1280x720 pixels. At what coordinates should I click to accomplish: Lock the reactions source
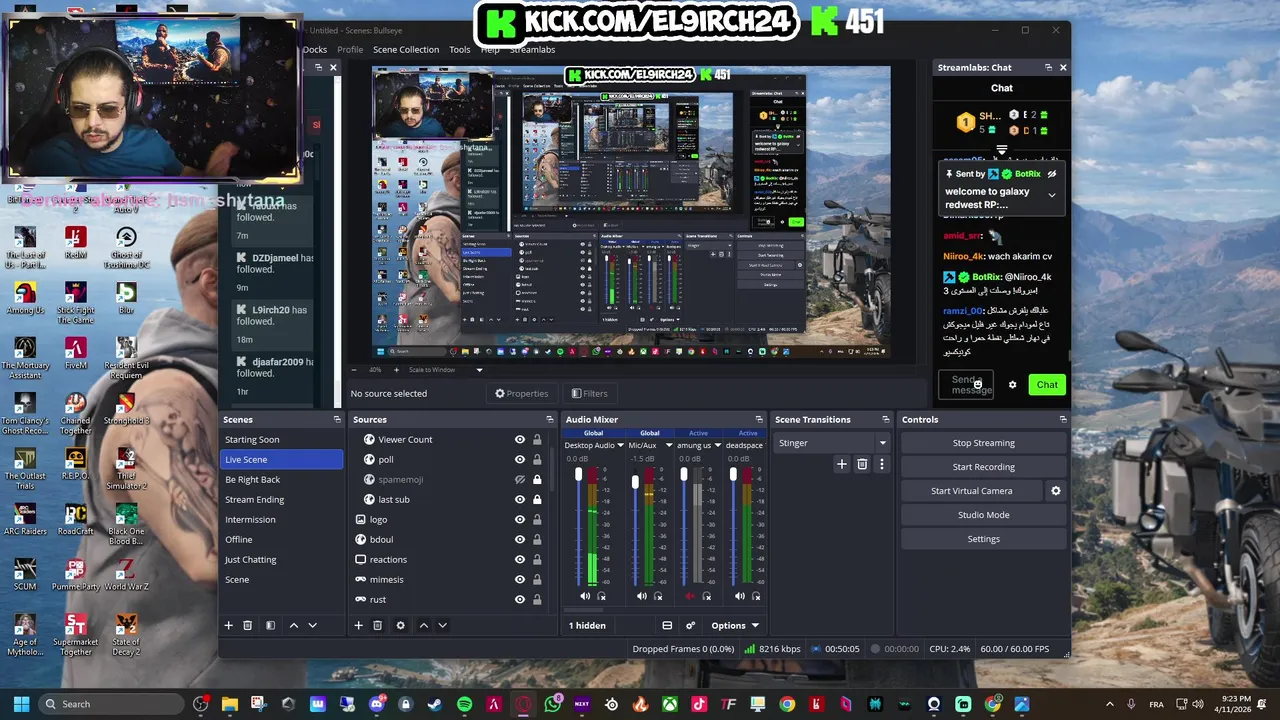coord(537,559)
